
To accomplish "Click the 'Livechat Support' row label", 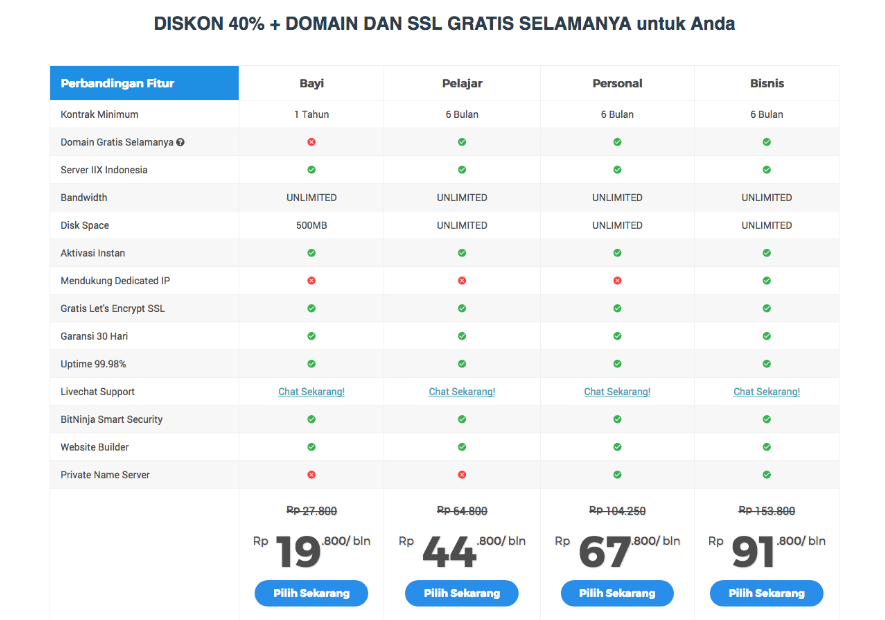I will (97, 391).
